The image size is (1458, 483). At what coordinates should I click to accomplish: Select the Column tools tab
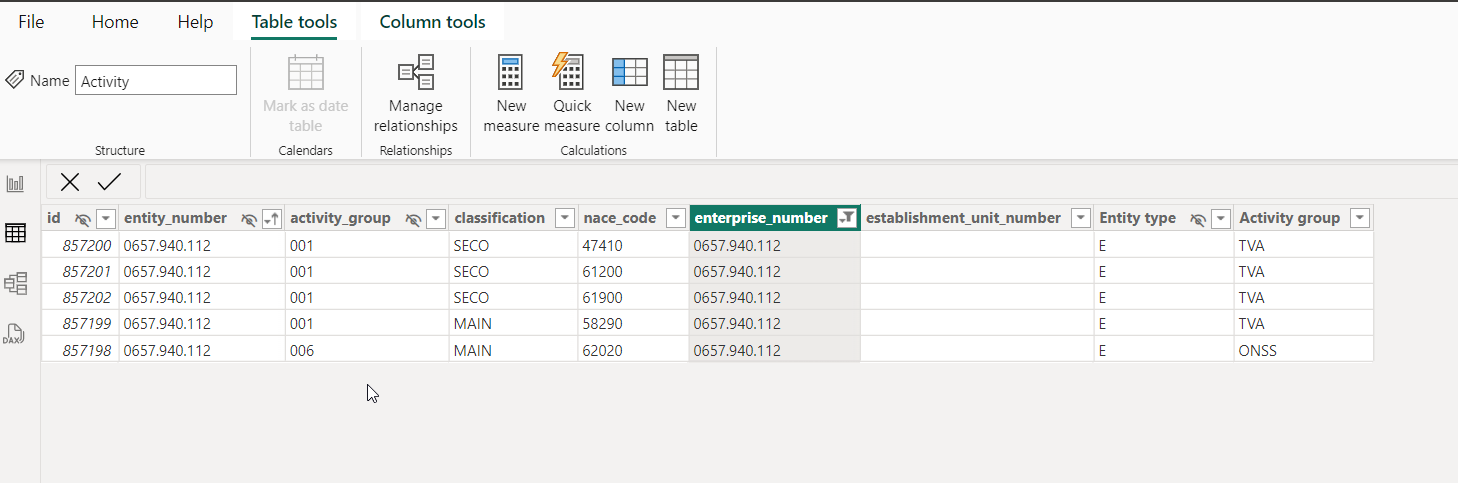coord(432,22)
